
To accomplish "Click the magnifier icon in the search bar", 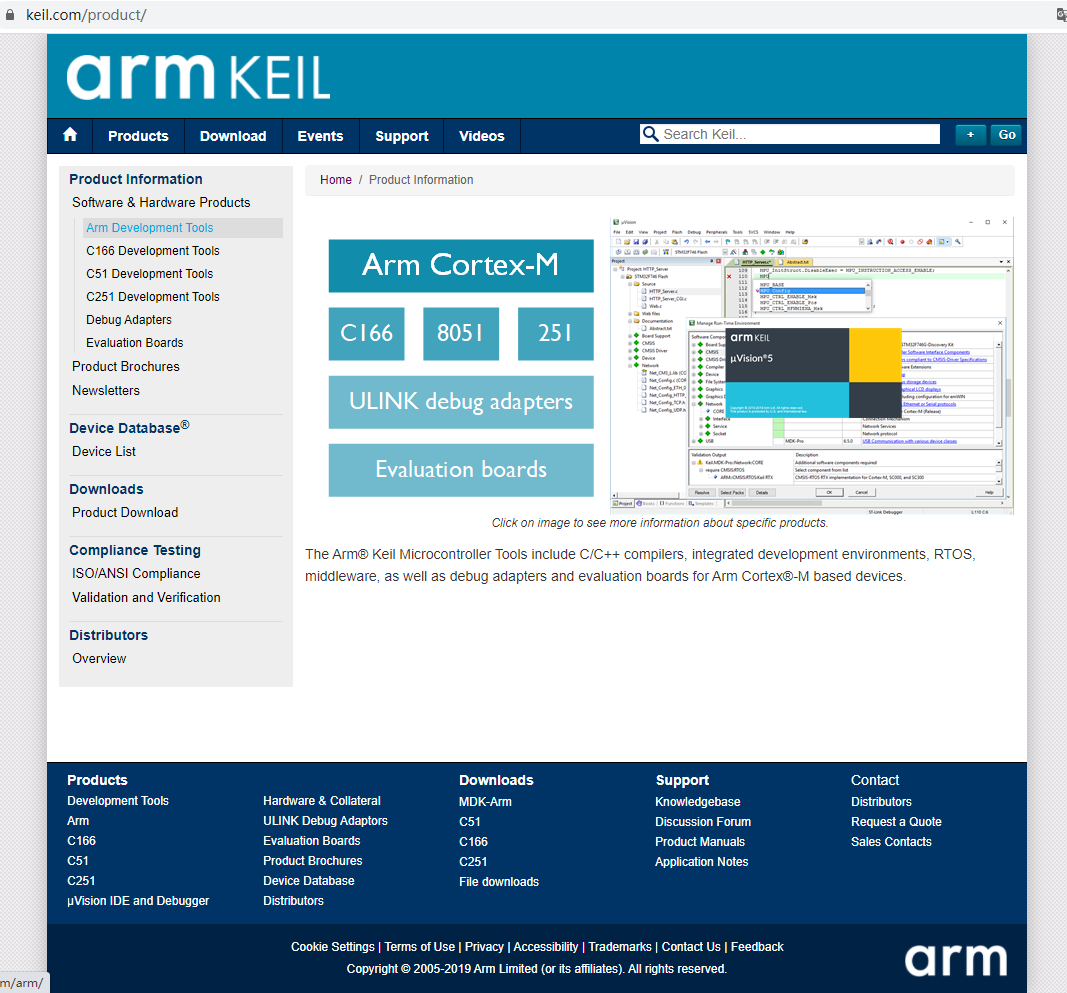I will click(x=651, y=133).
